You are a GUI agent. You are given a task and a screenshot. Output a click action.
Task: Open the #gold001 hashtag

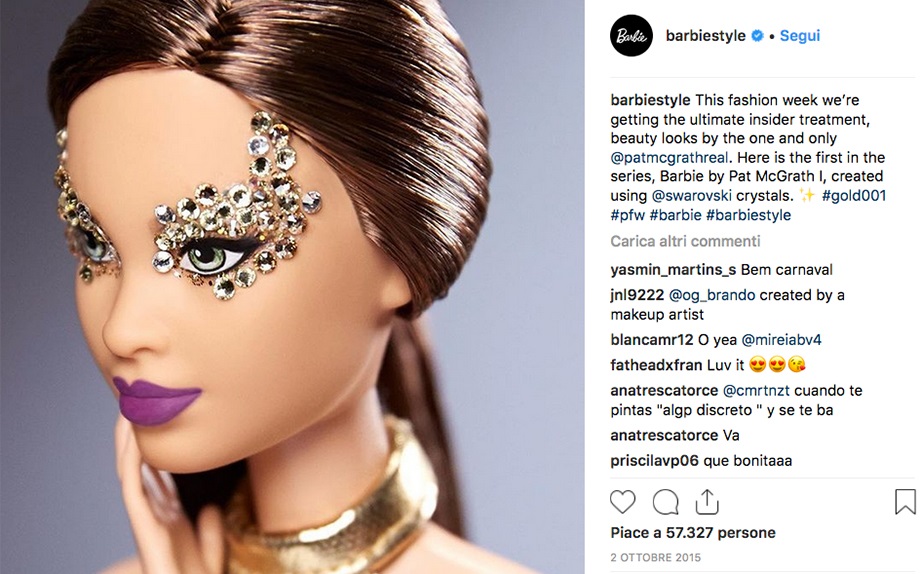pyautogui.click(x=854, y=195)
